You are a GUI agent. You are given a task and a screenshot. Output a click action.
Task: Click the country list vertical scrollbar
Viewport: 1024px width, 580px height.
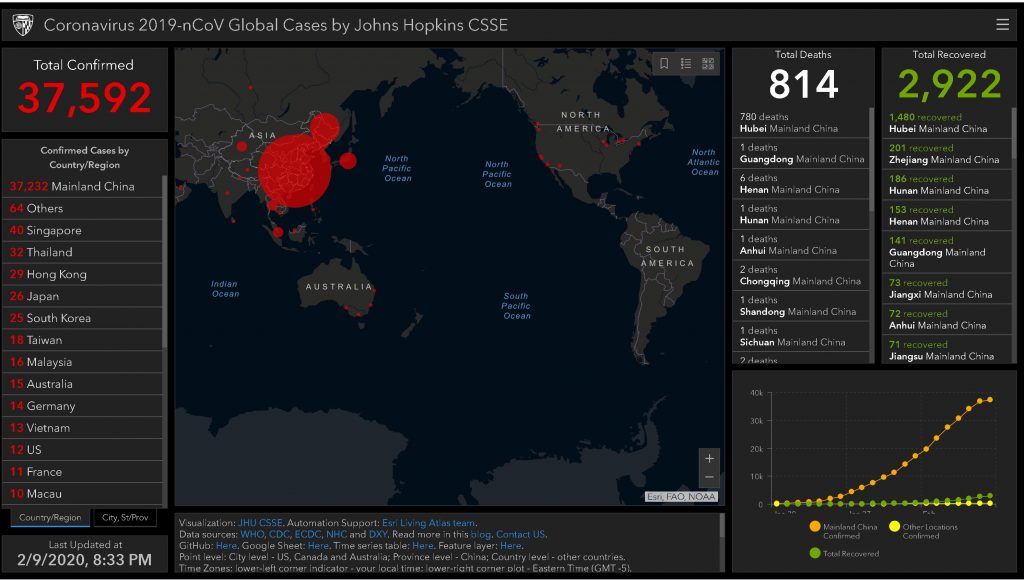(x=165, y=261)
